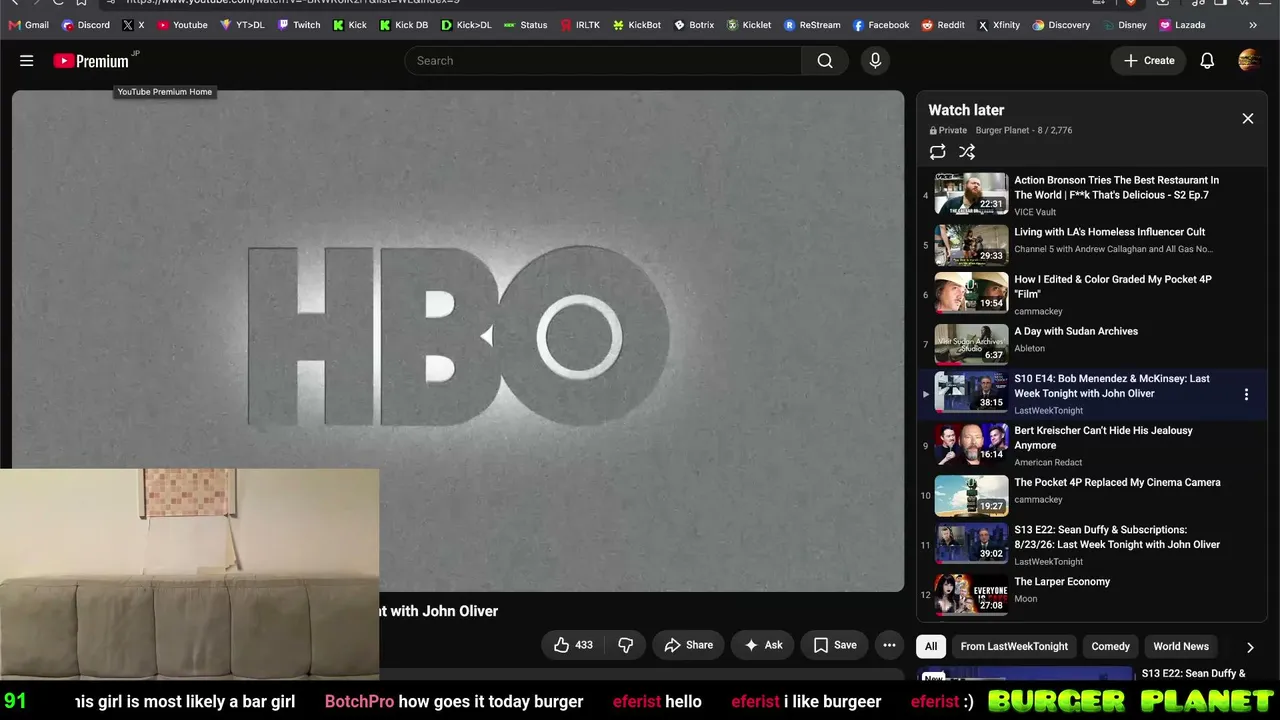Open the Facebook bookmark

881,25
